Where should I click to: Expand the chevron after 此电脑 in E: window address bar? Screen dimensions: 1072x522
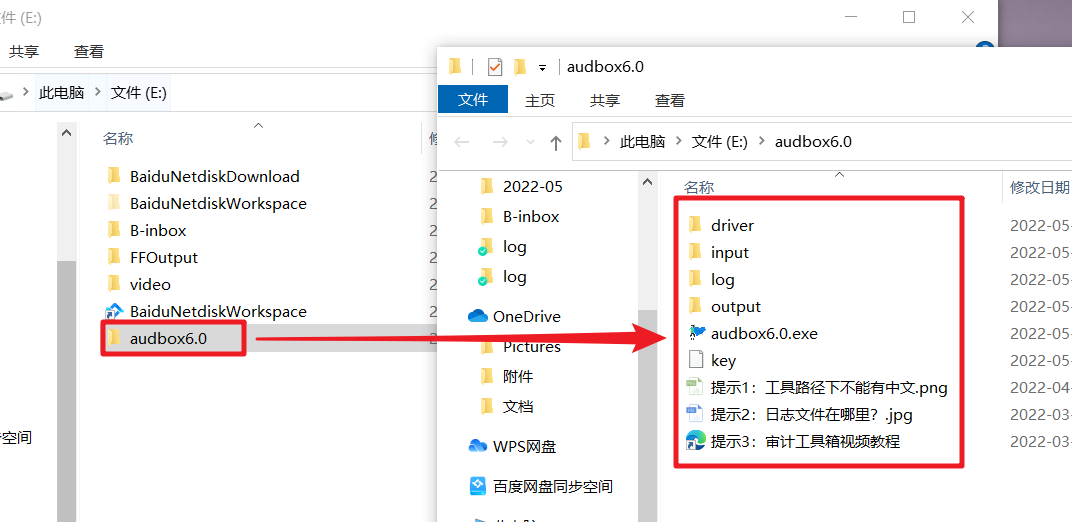click(x=97, y=92)
